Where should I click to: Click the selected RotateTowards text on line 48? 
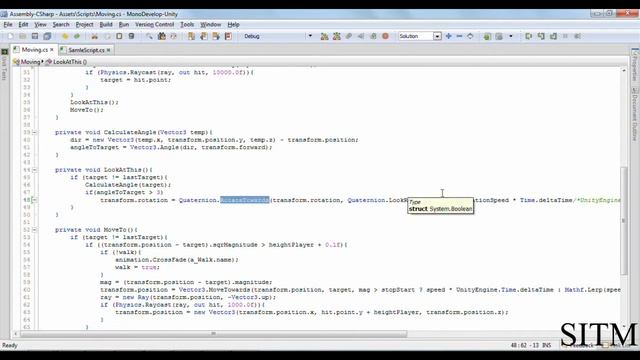click(244, 200)
